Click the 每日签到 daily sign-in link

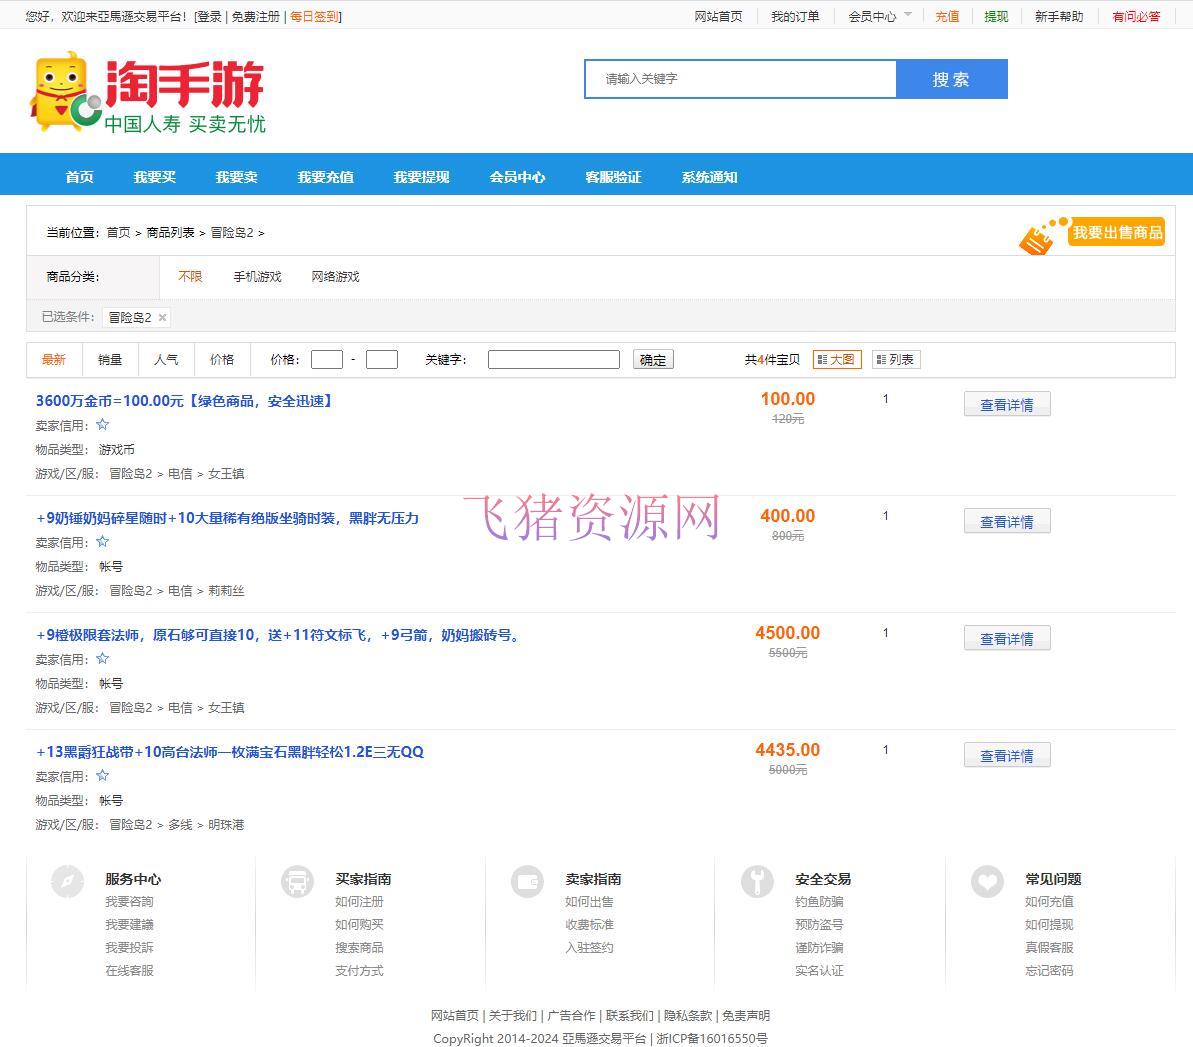(x=316, y=16)
